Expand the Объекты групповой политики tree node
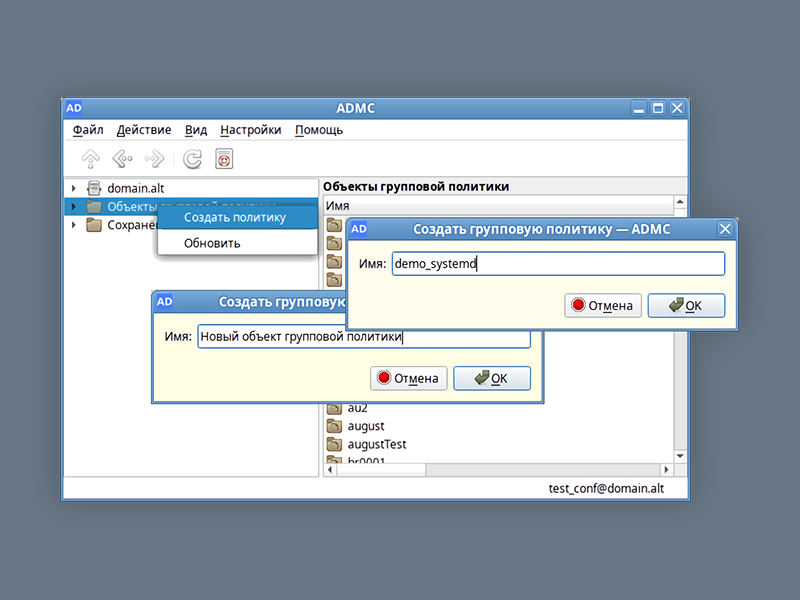Image resolution: width=800 pixels, height=600 pixels. 73,207
